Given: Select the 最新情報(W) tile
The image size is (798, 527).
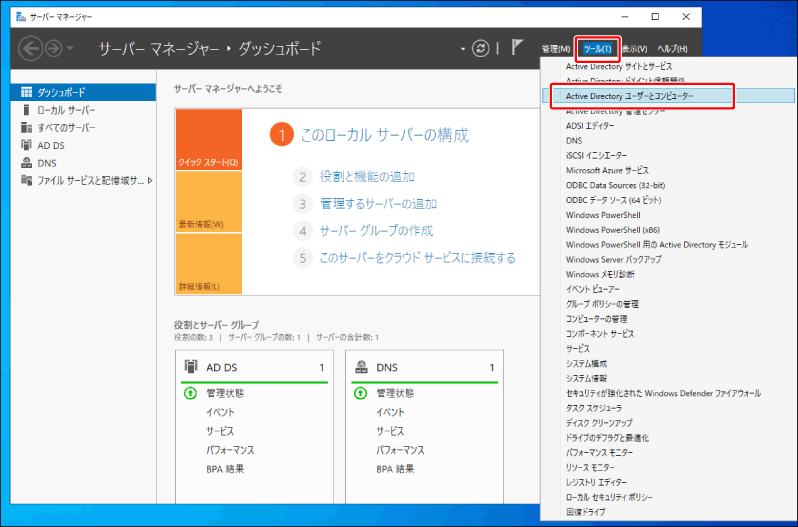Looking at the screenshot, I should click(x=208, y=201).
